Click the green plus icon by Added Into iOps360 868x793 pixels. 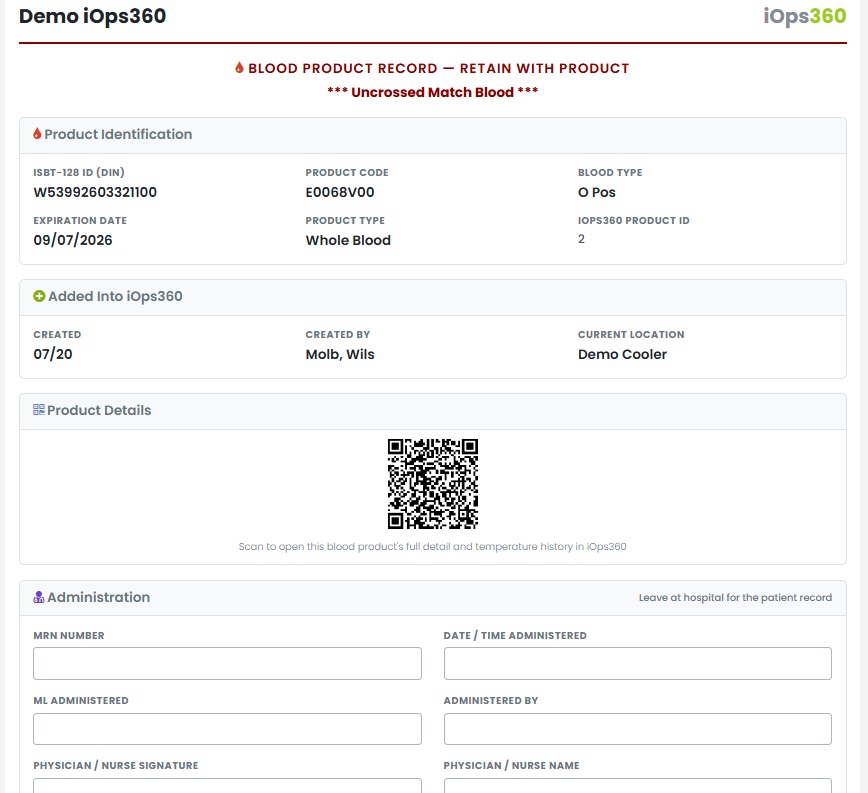click(39, 296)
